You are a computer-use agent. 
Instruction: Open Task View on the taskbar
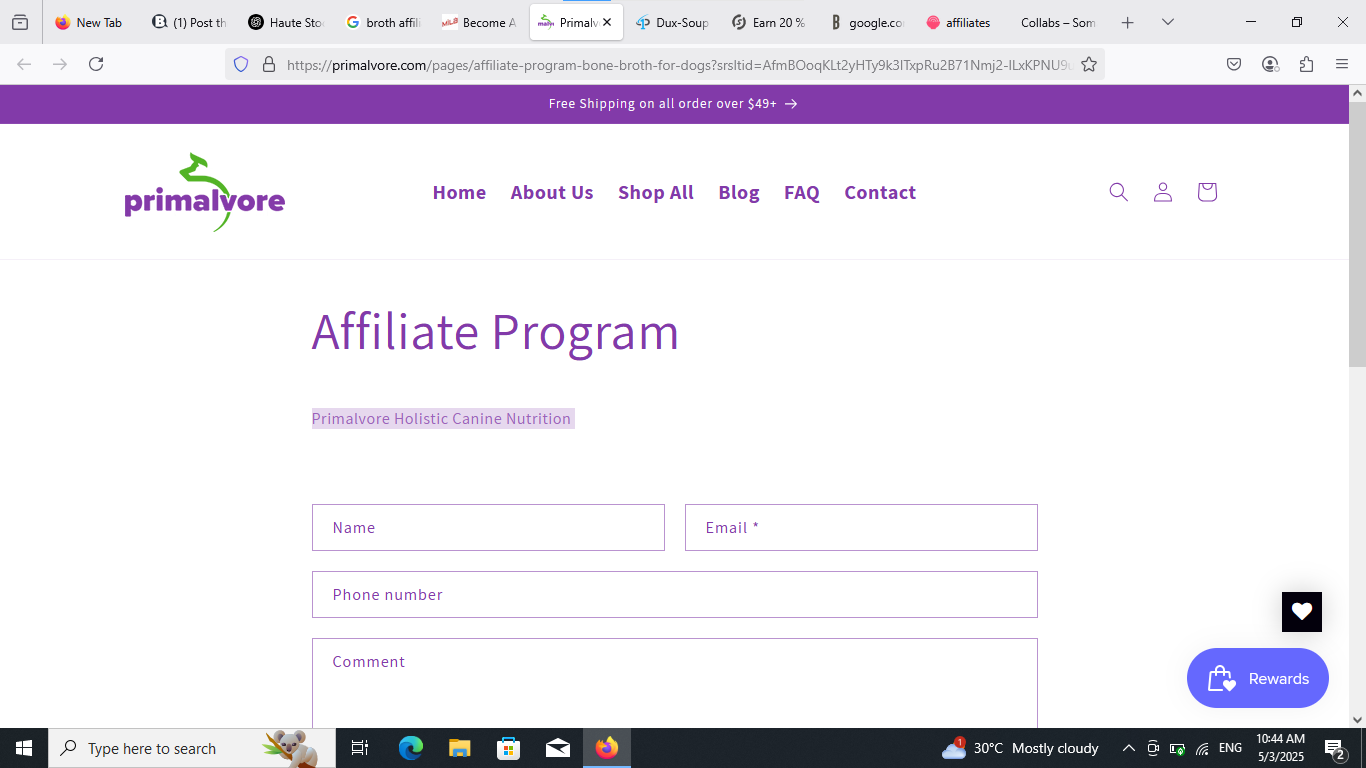click(360, 748)
